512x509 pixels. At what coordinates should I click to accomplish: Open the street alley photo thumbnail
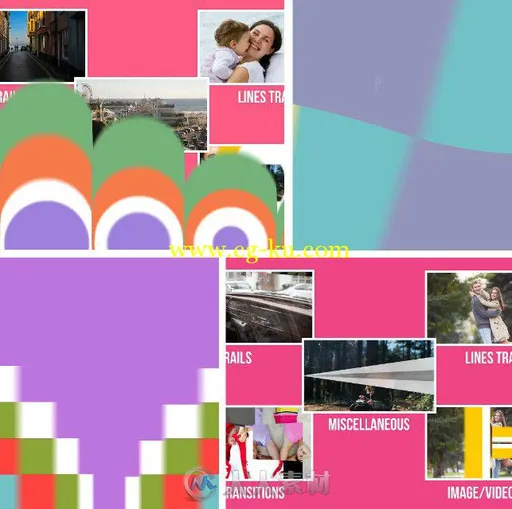click(x=42, y=46)
